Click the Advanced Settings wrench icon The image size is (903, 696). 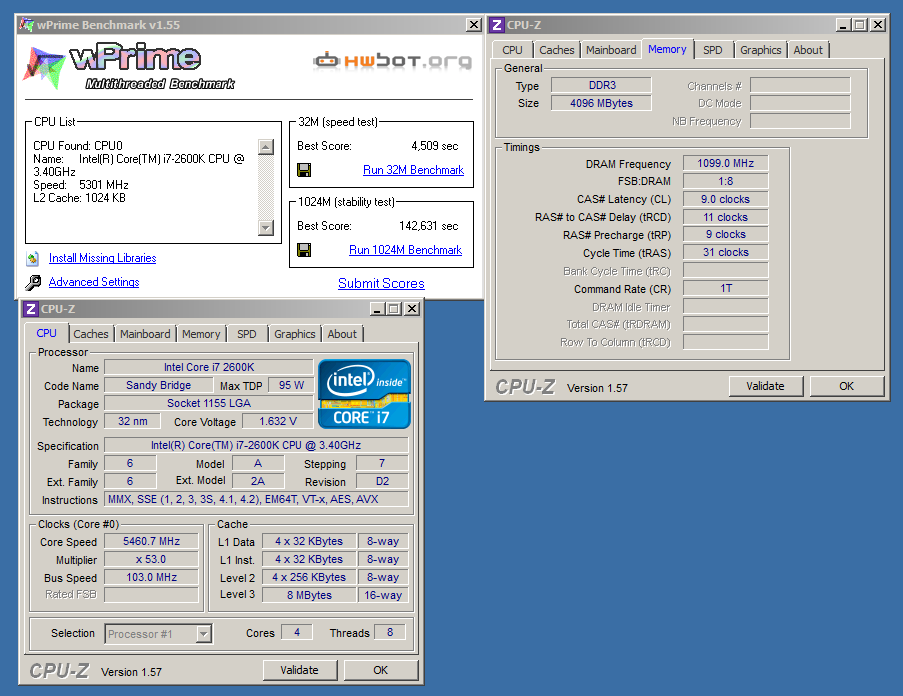(33, 282)
